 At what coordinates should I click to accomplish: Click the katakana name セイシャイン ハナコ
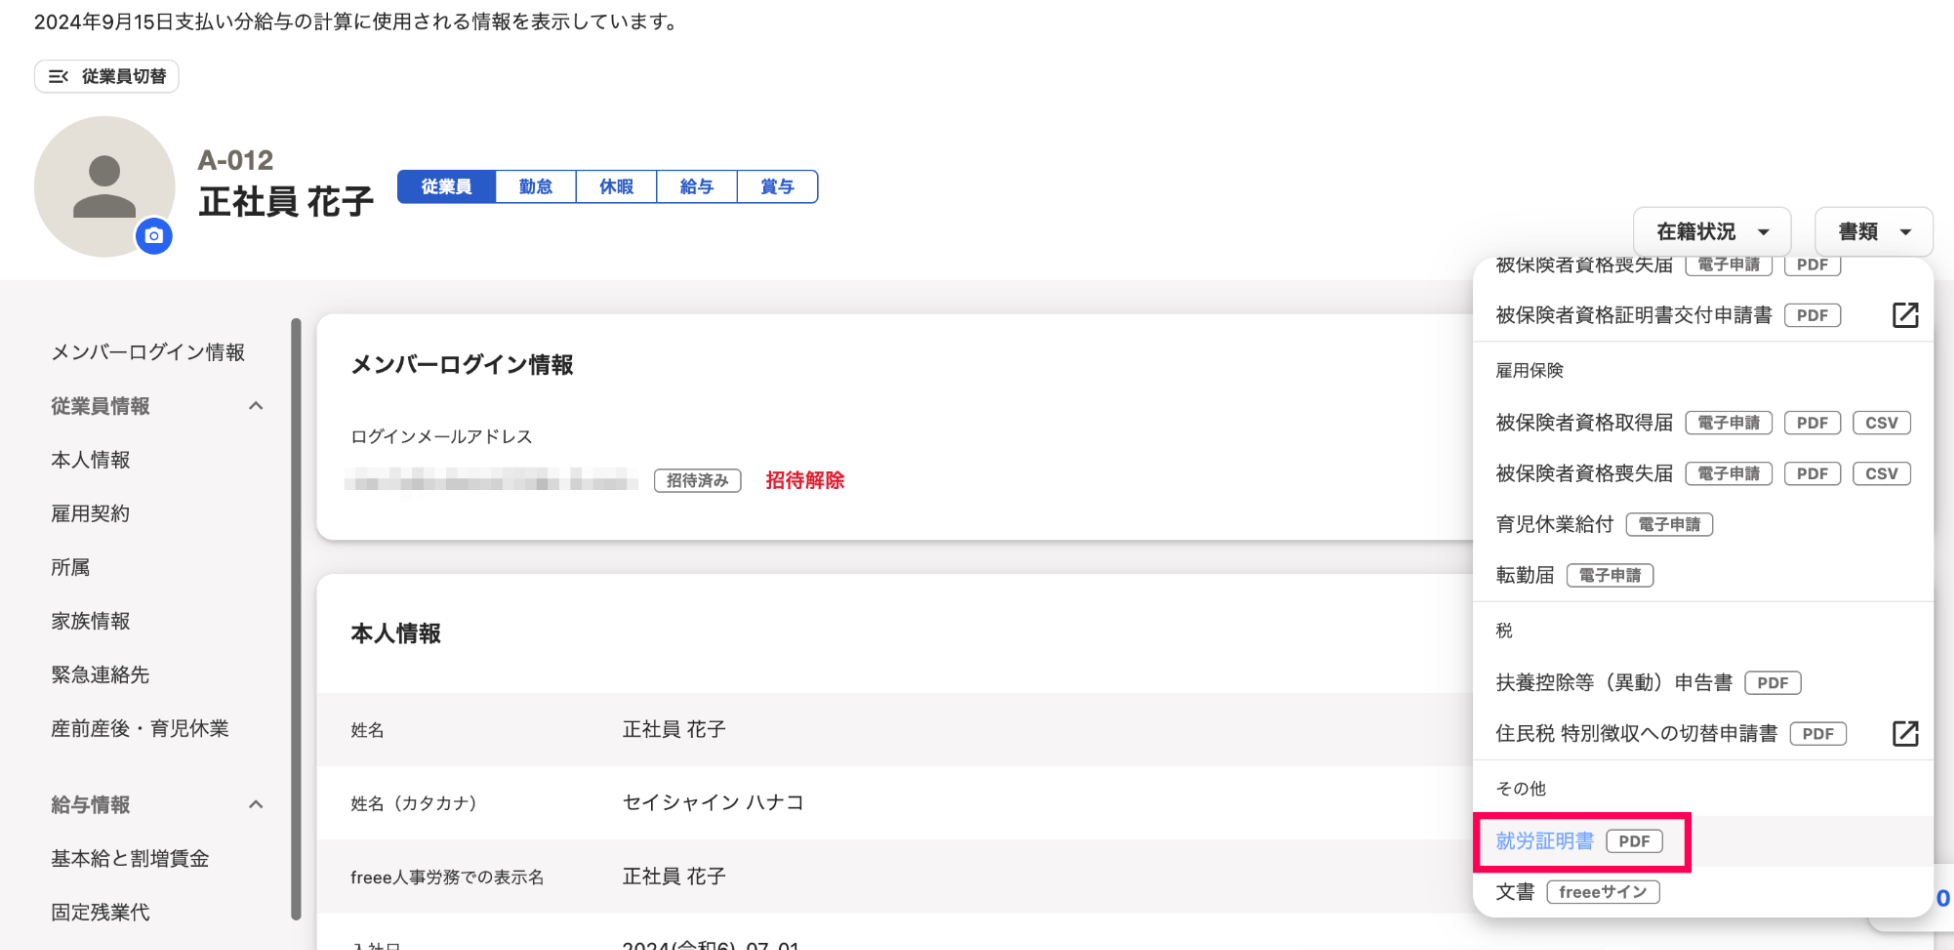[713, 803]
